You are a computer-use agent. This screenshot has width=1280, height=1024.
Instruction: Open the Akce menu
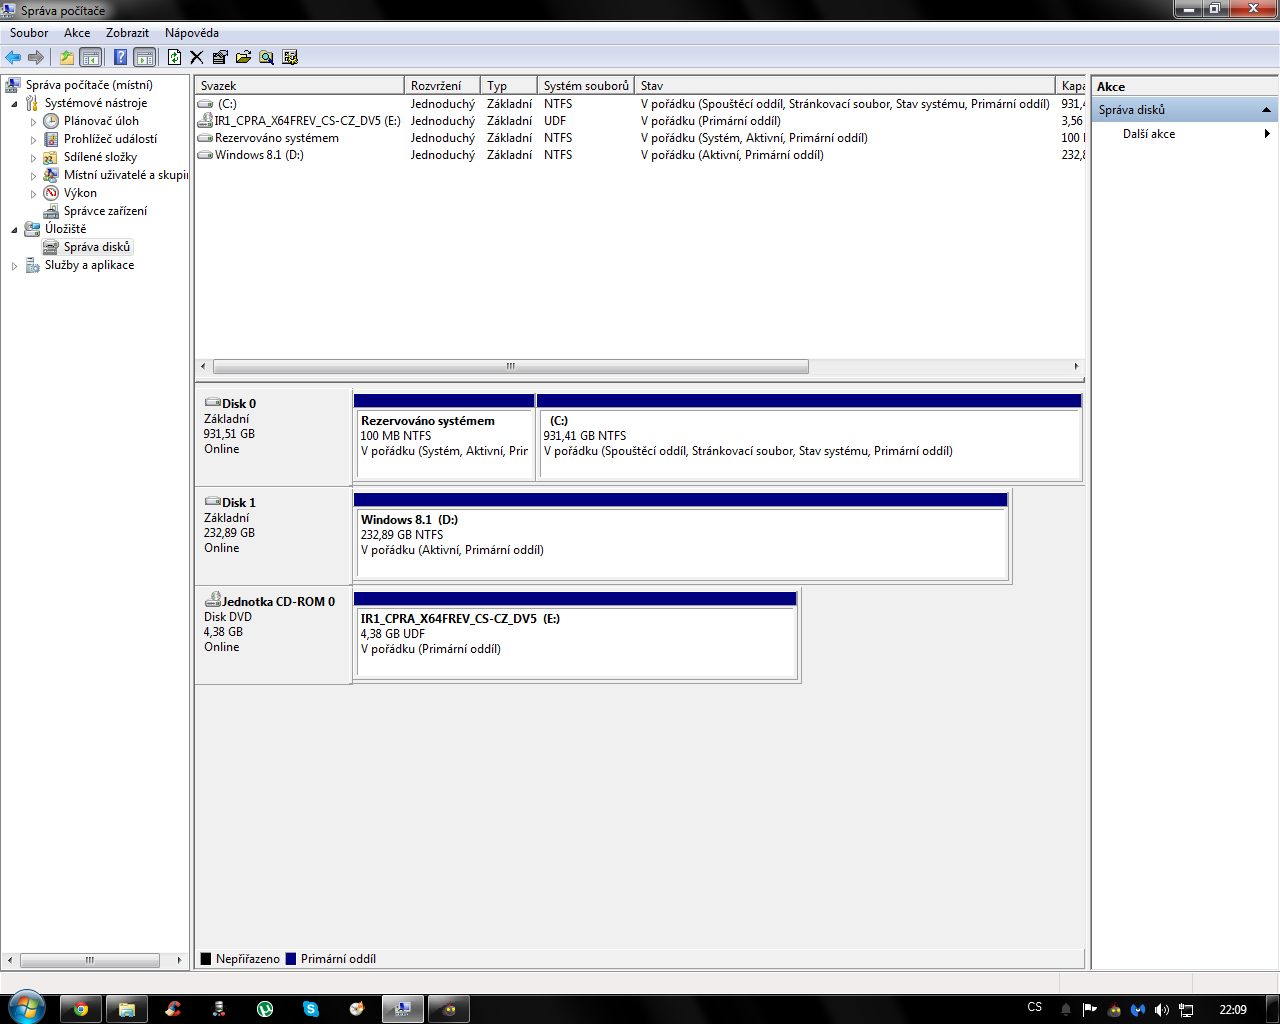point(77,33)
